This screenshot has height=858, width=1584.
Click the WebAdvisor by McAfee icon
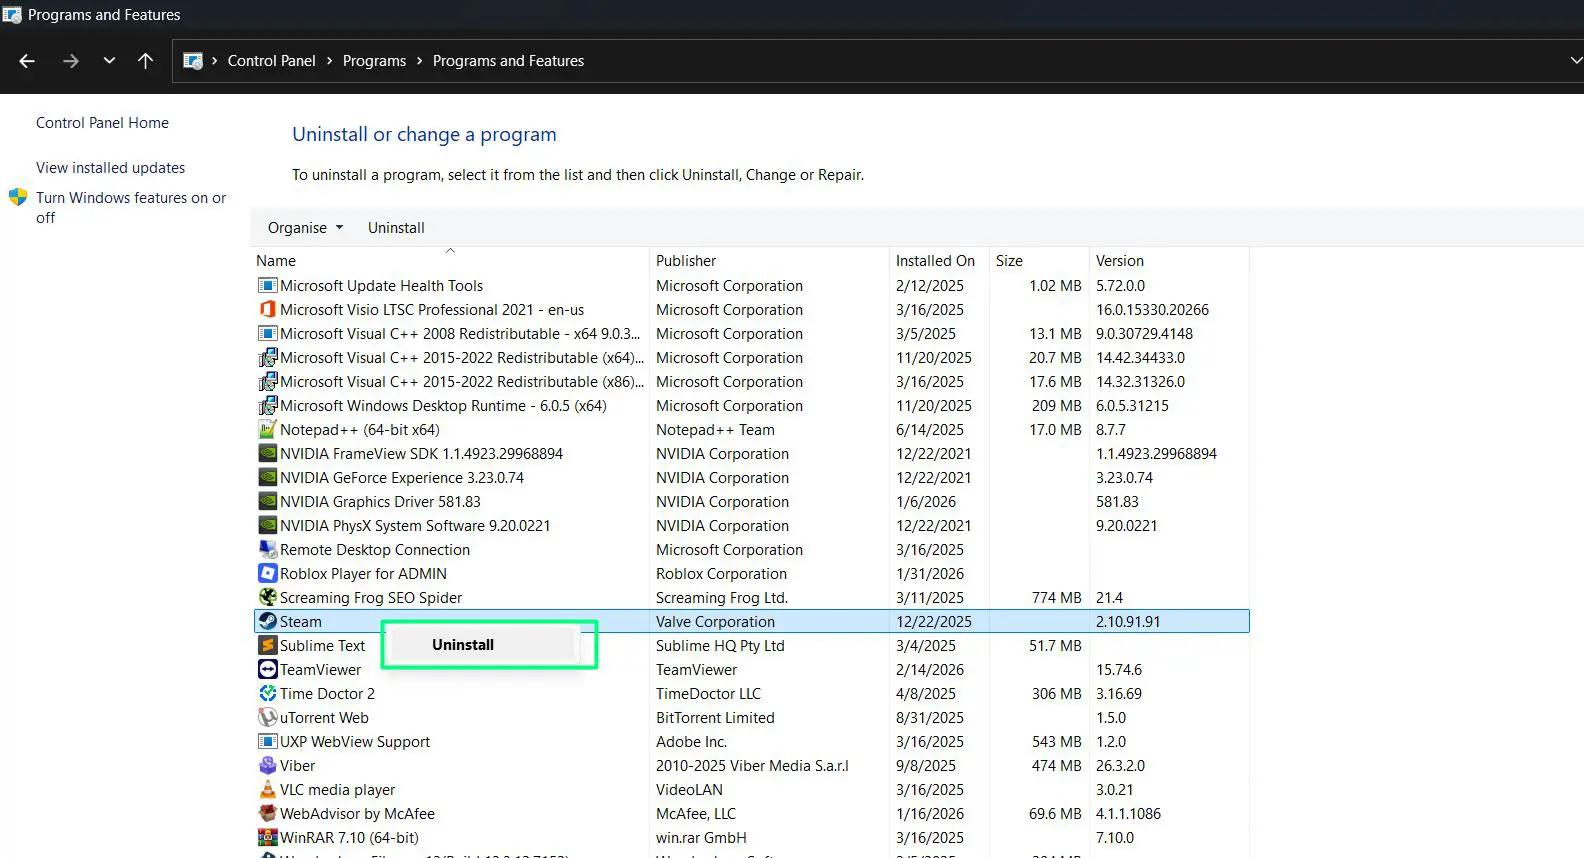[268, 813]
